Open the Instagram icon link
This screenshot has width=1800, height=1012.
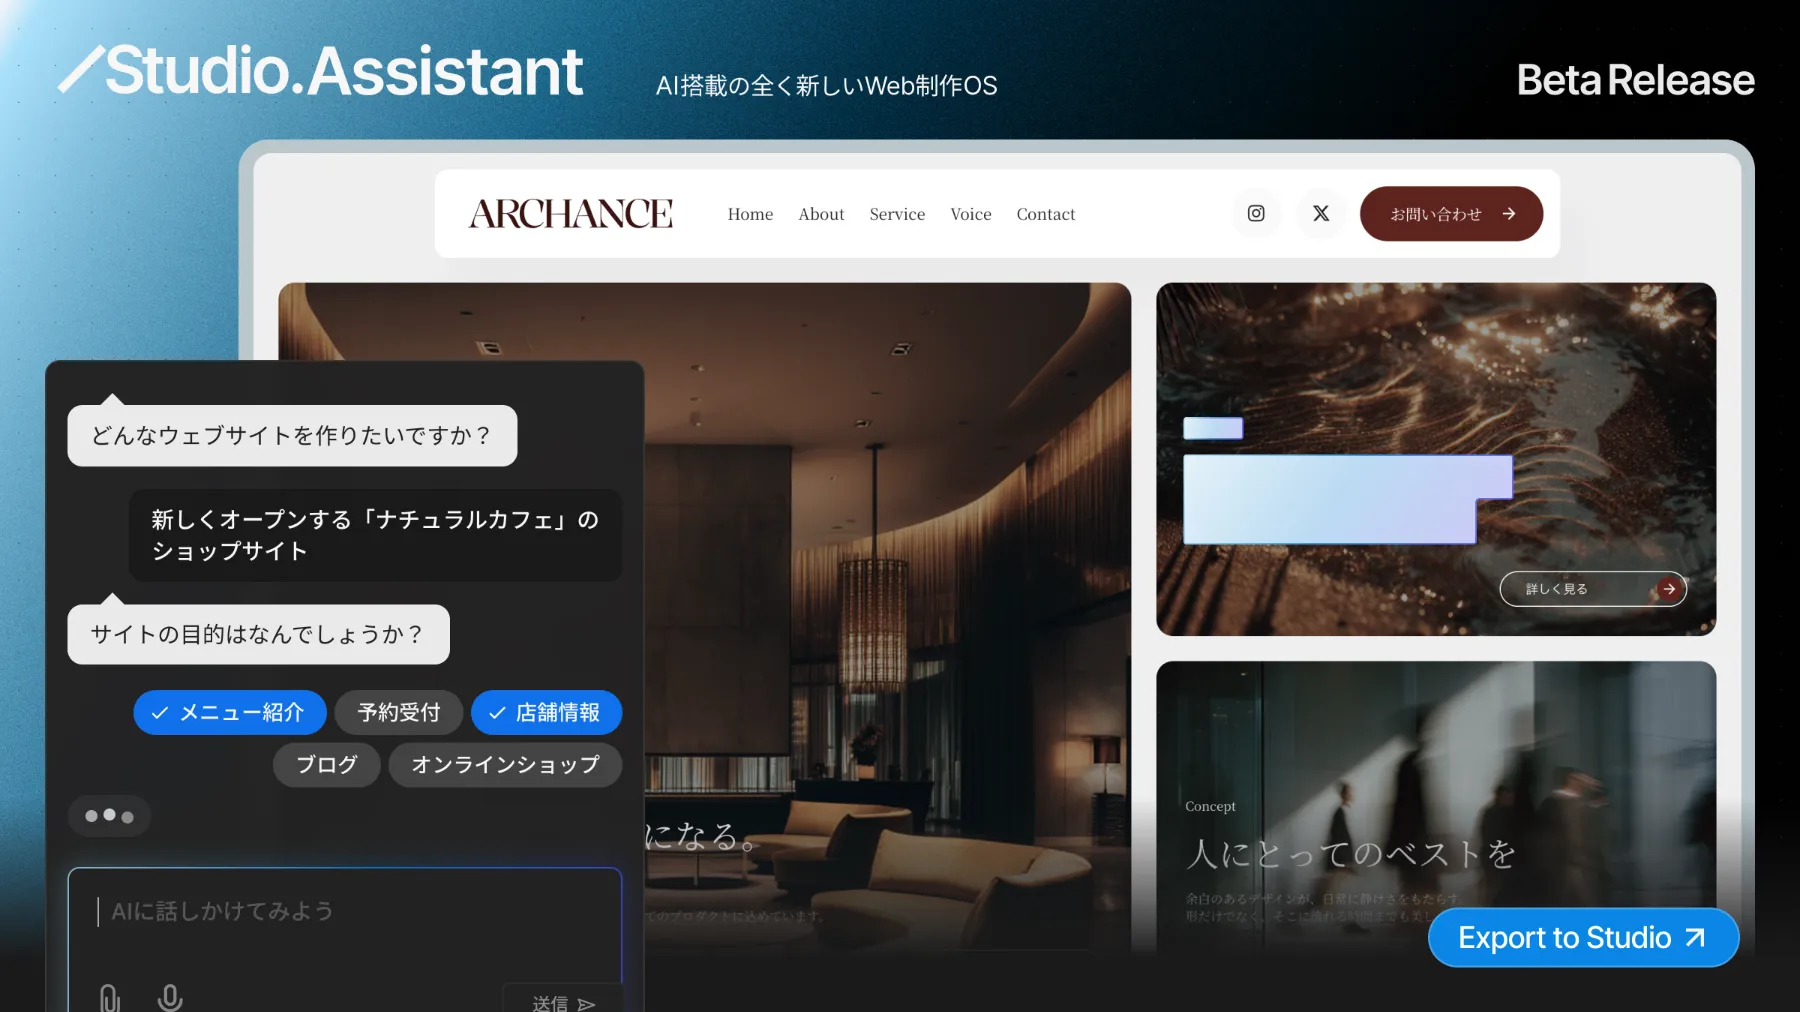tap(1256, 213)
